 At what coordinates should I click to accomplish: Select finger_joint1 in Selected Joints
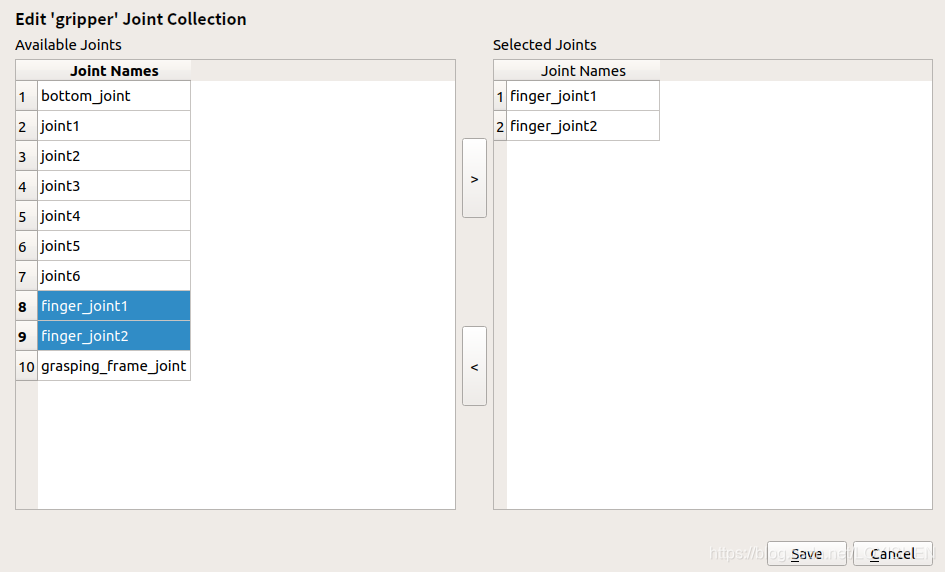582,96
